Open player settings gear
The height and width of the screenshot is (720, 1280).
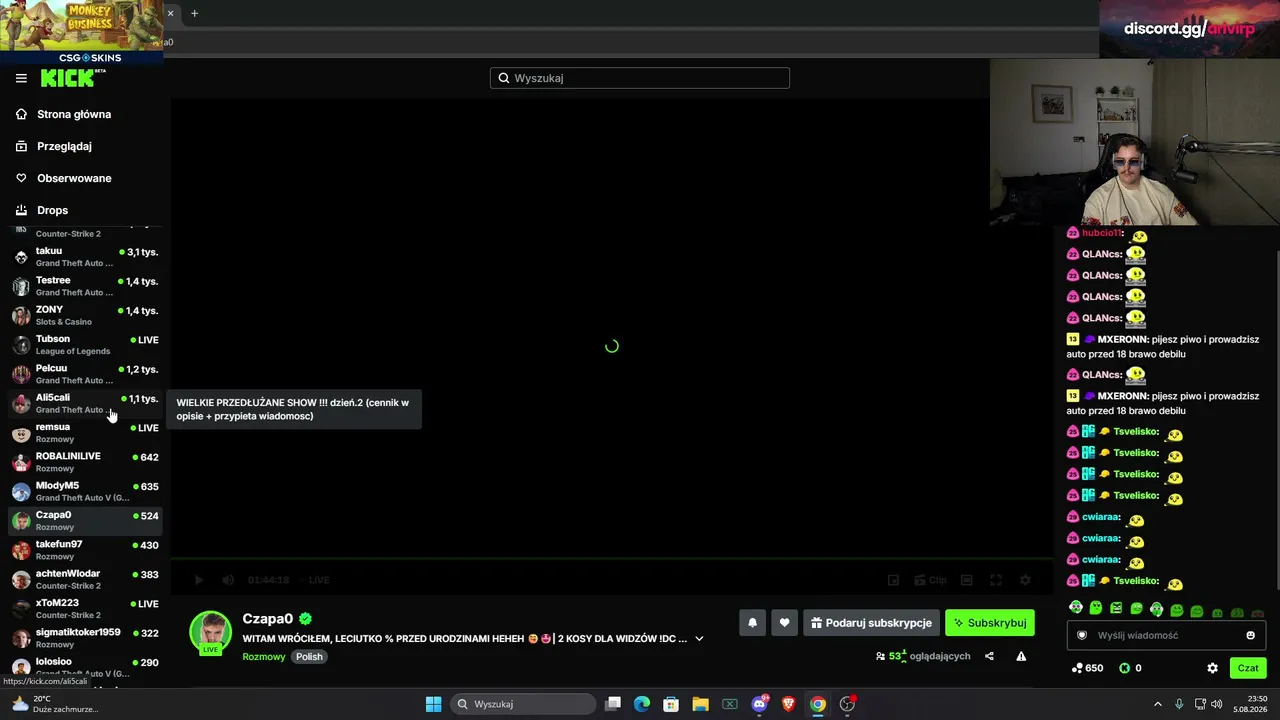tap(1025, 580)
